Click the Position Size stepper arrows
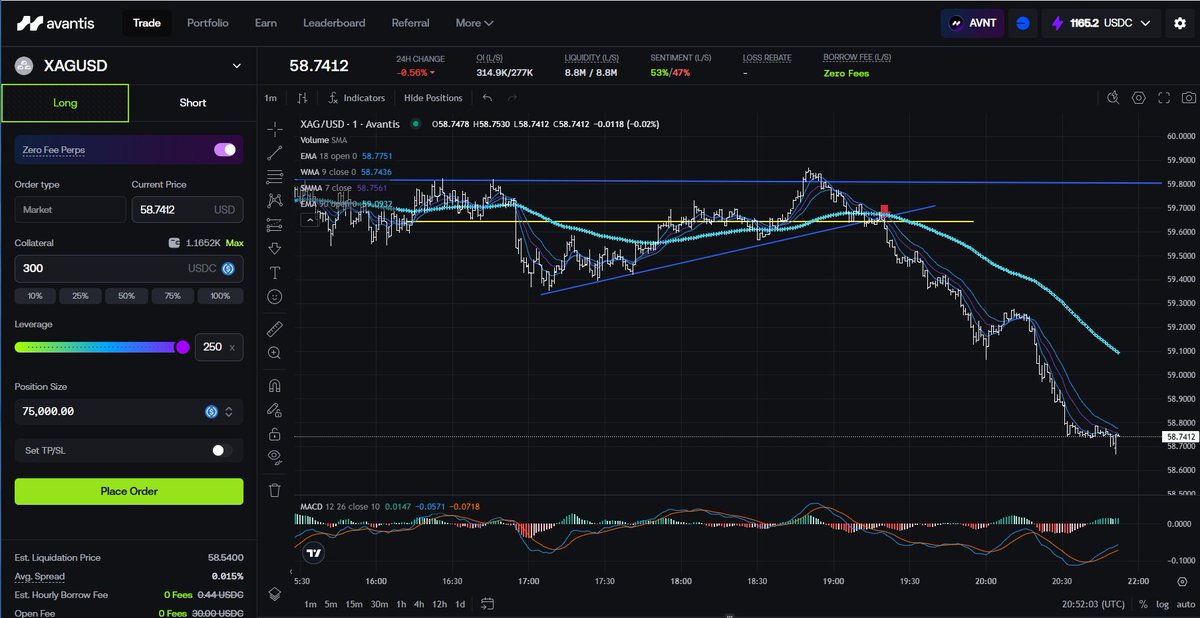 coord(229,412)
